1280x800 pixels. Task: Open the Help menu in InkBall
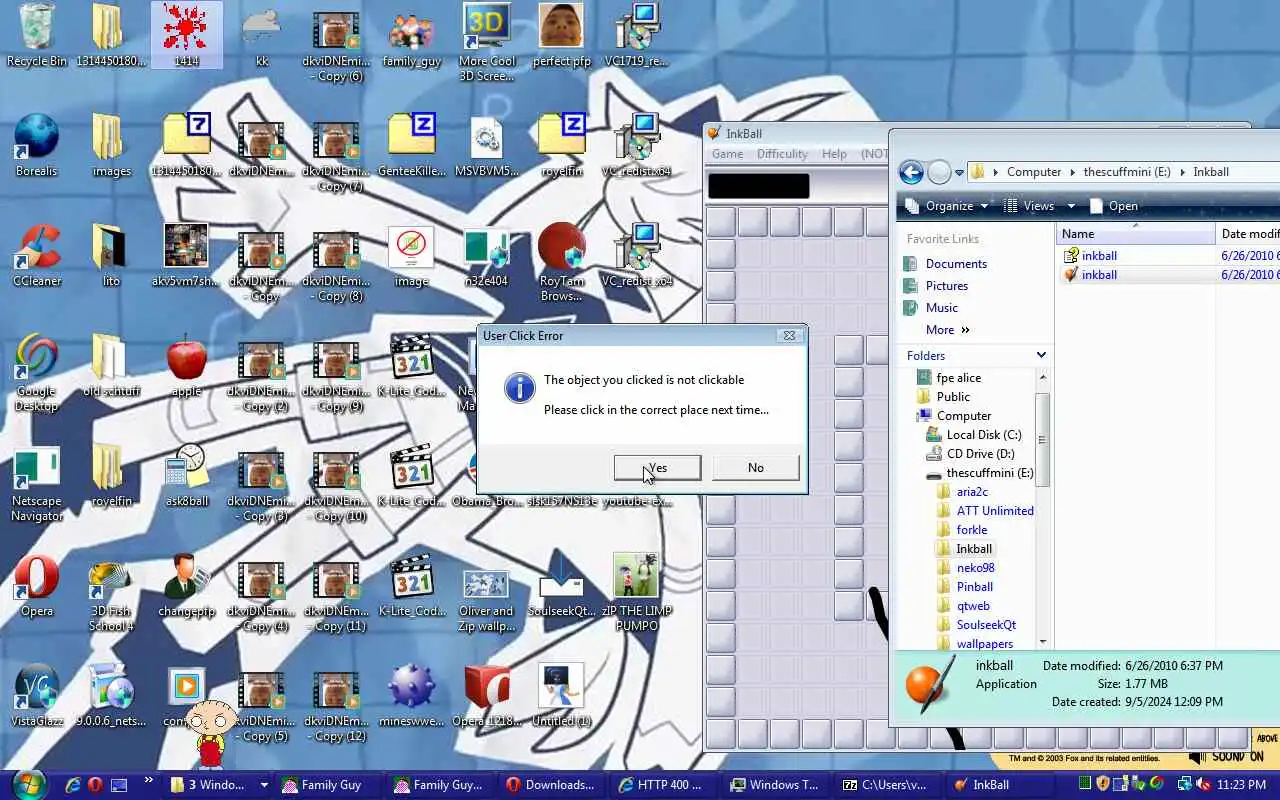834,154
